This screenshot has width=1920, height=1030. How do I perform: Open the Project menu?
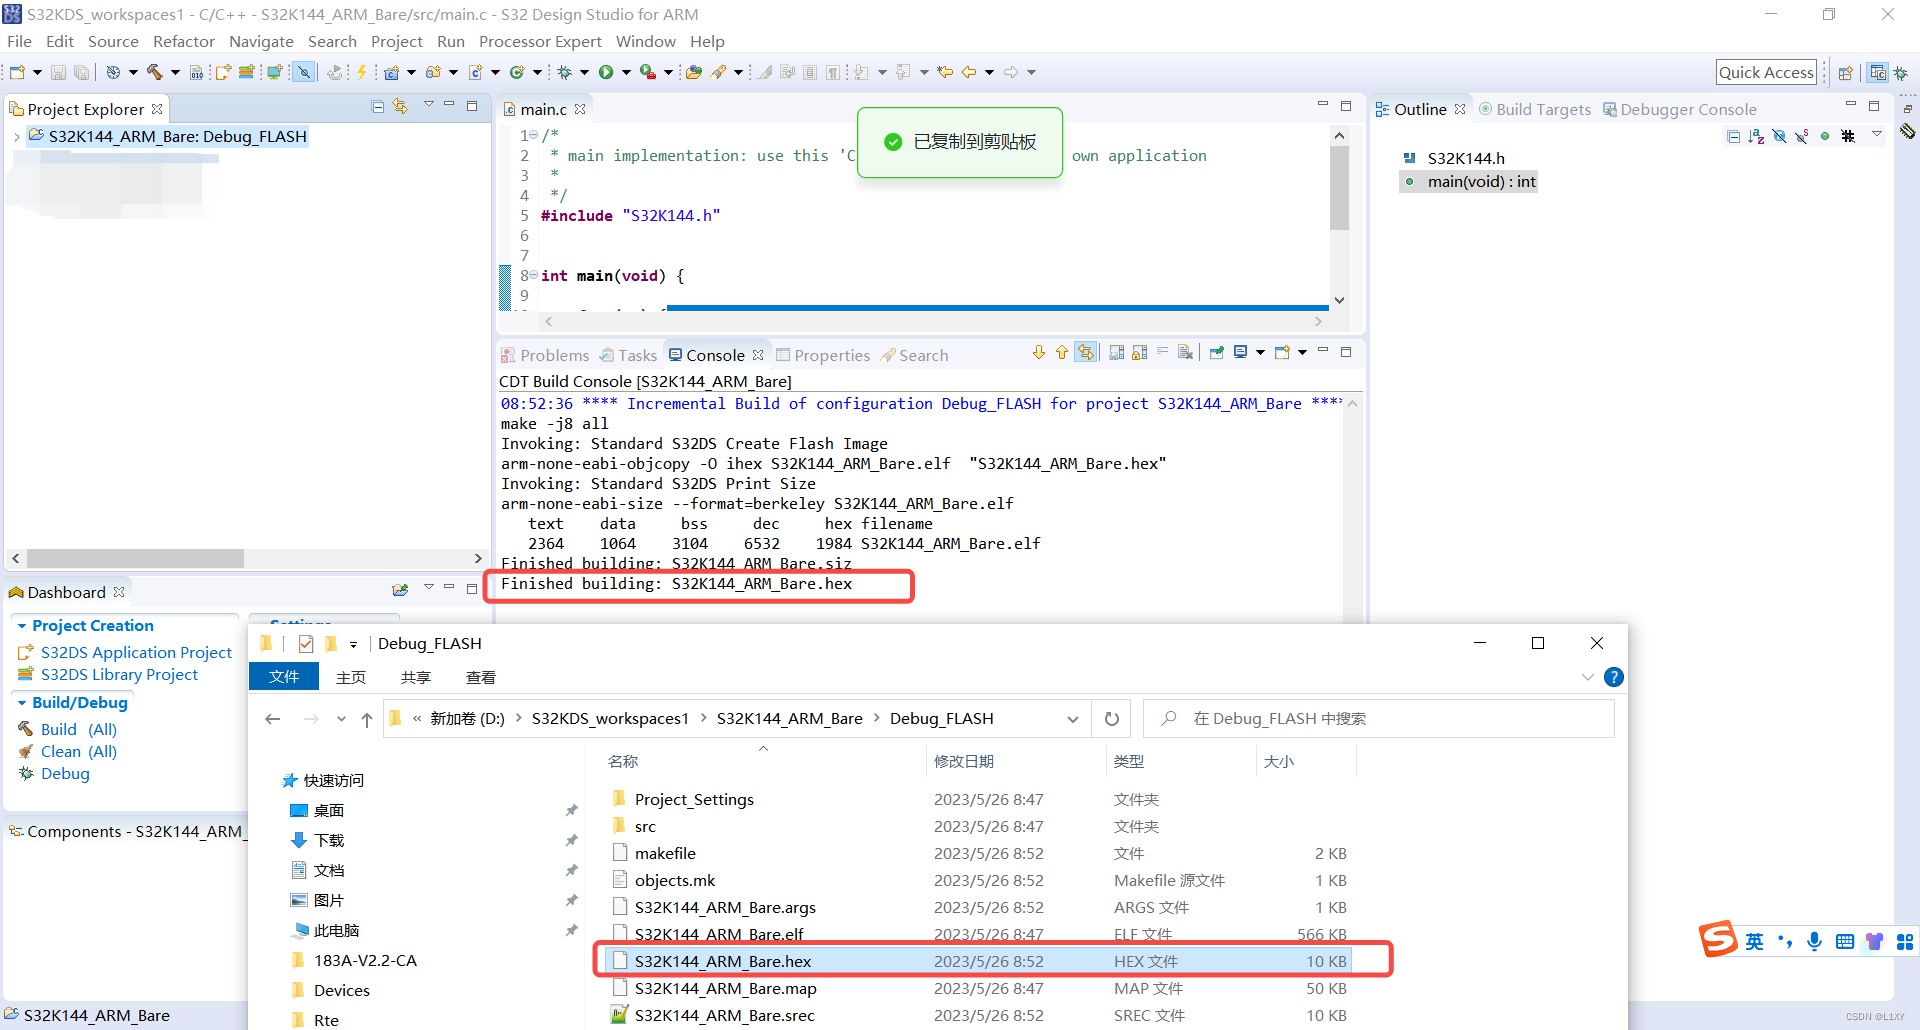pos(397,41)
